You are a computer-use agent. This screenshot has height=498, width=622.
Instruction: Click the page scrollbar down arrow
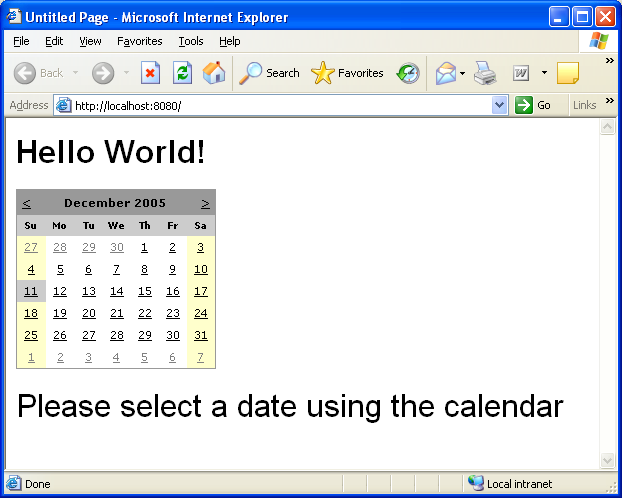point(607,460)
